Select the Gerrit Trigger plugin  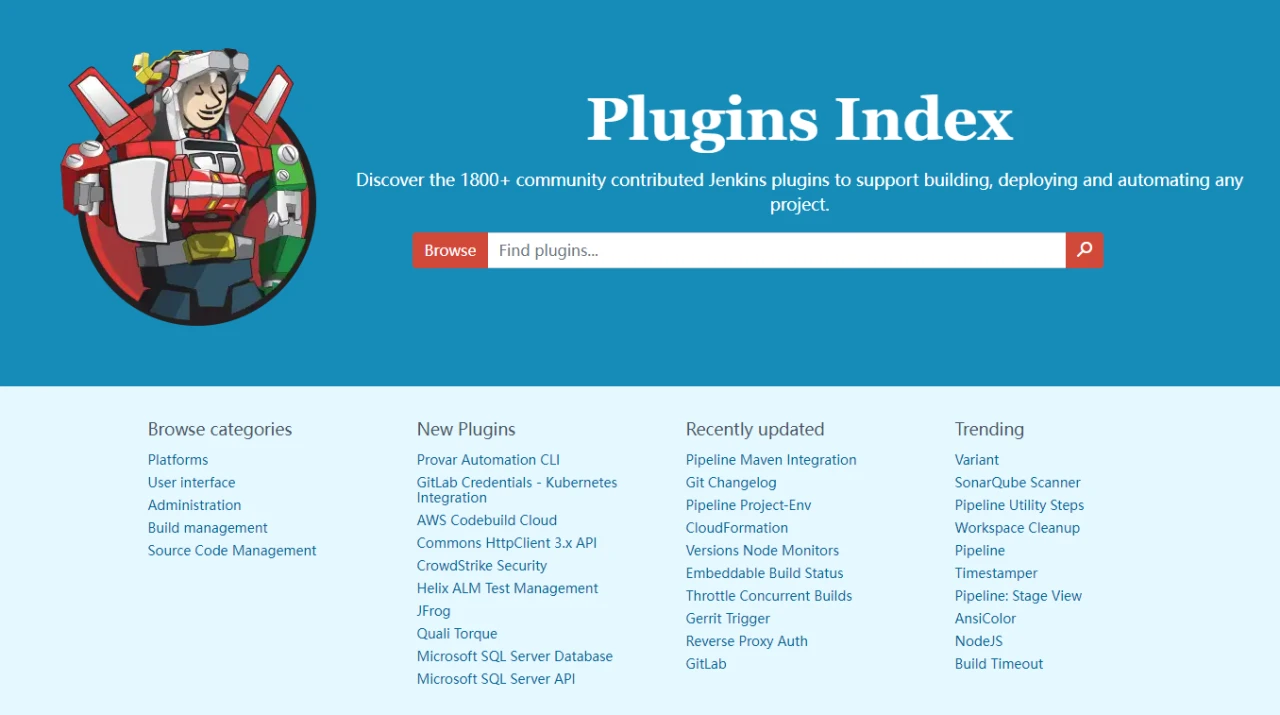coord(728,619)
